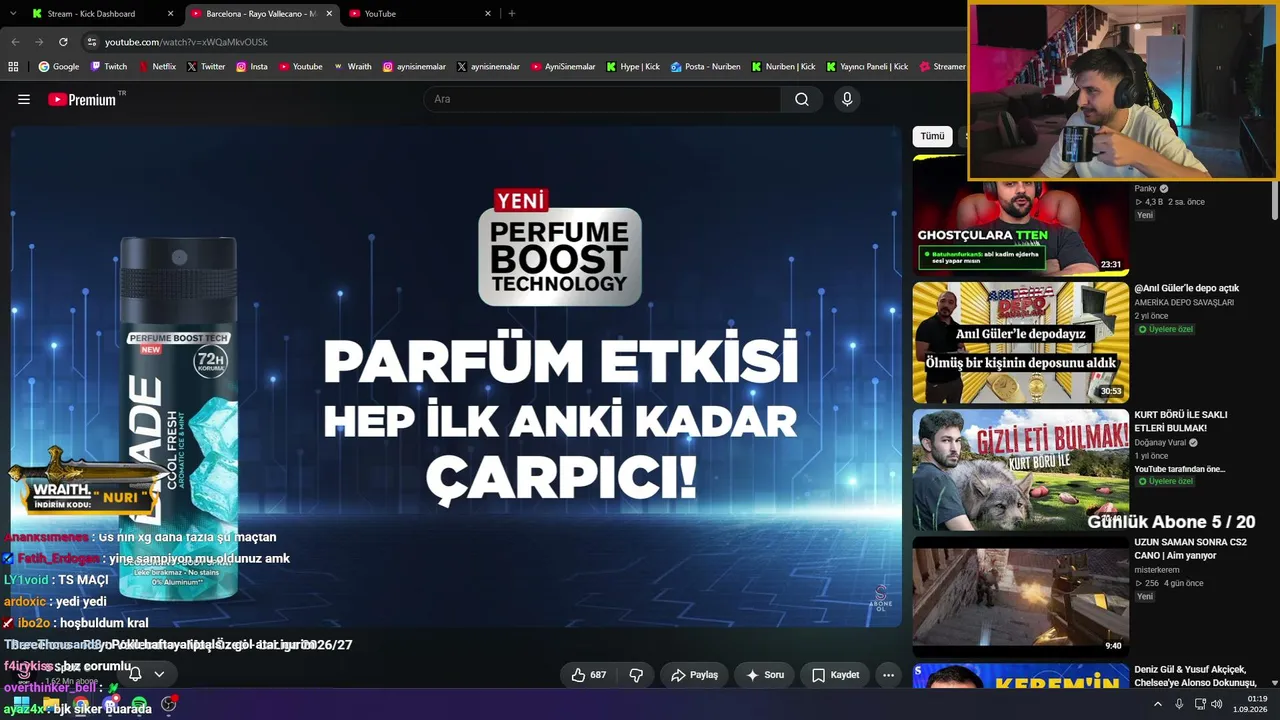Open the Insta bookmark
This screenshot has width=1280, height=720.
tap(252, 67)
